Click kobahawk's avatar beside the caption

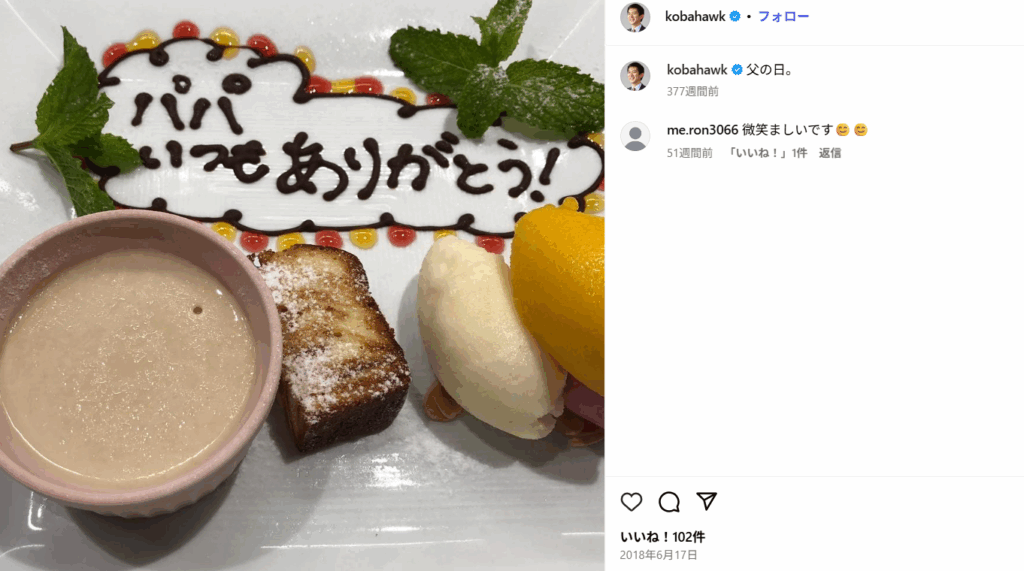pyautogui.click(x=635, y=76)
